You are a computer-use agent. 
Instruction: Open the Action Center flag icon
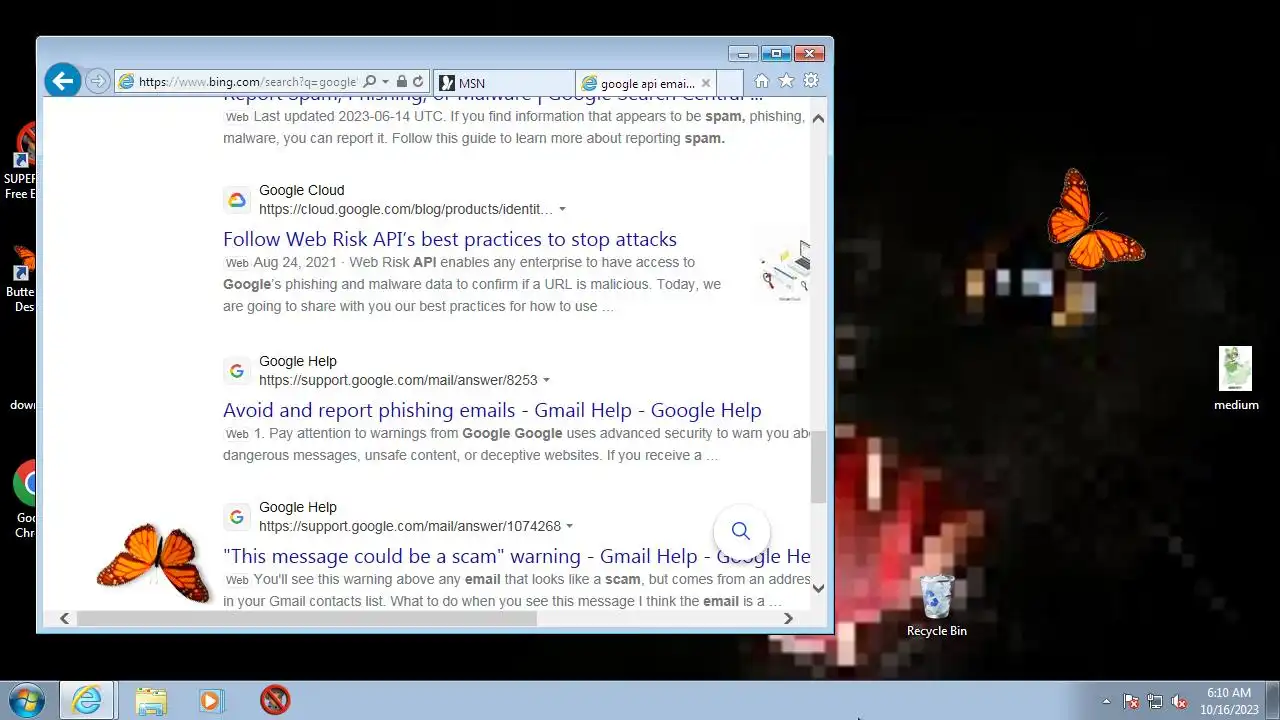[x=1131, y=701]
